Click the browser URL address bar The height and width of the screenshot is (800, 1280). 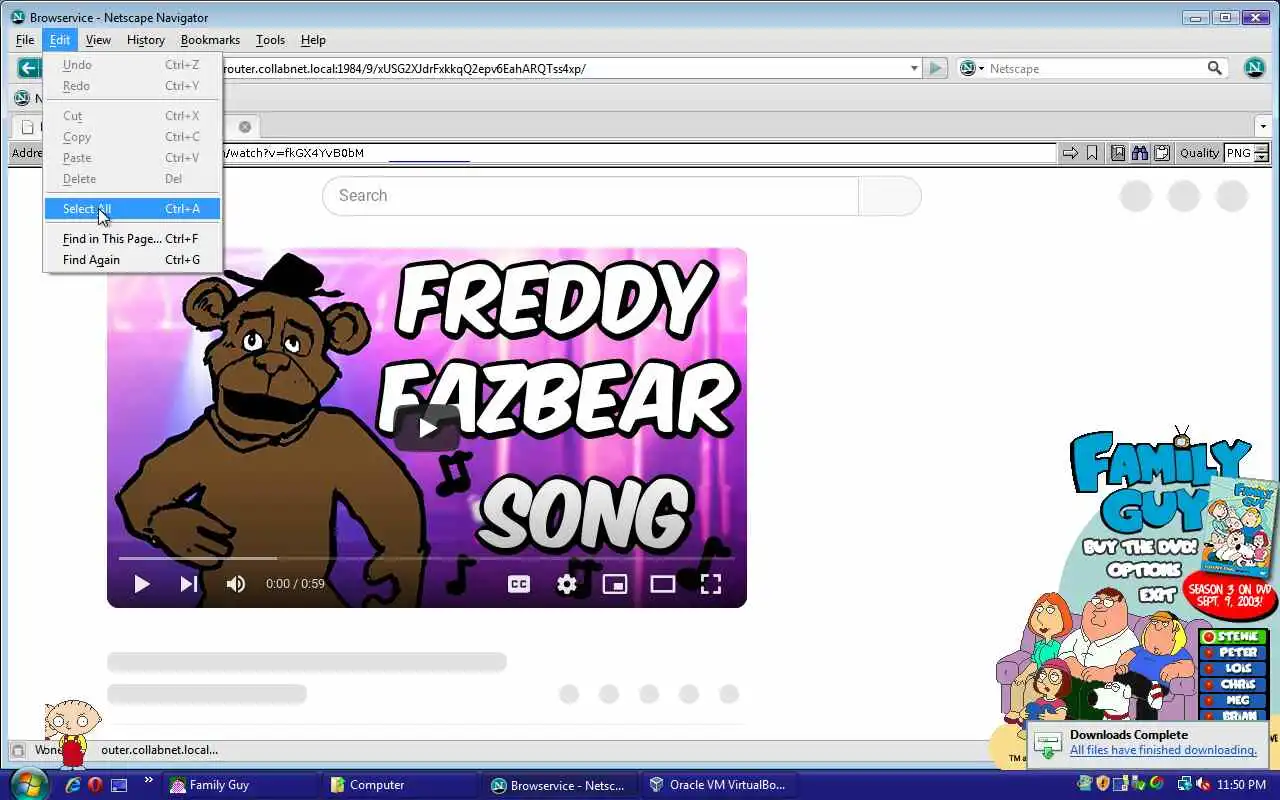click(560, 68)
